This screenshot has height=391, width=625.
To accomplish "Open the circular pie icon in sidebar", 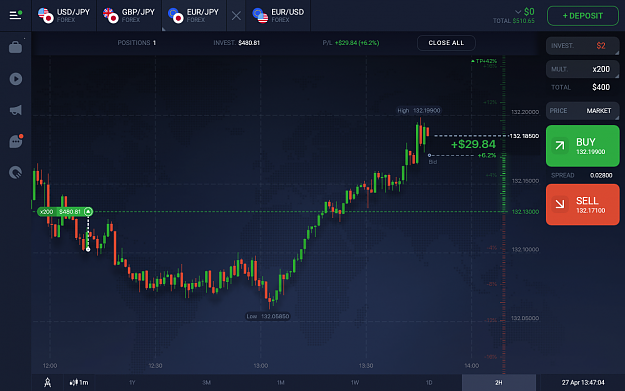I will click(x=16, y=172).
